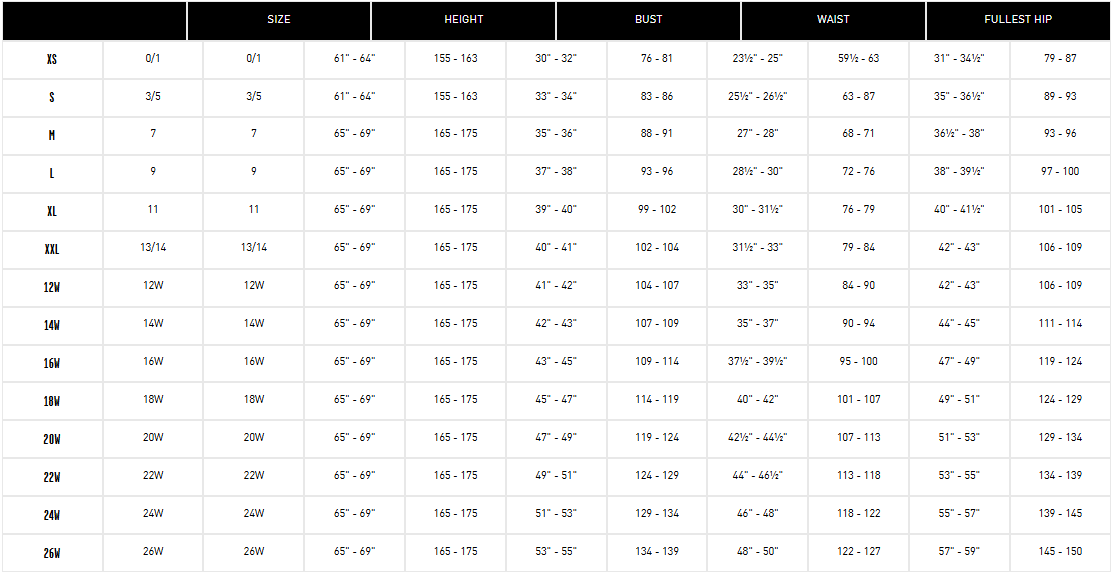The height and width of the screenshot is (573, 1111).
Task: Click the 145 - 150 hip cell
Action: [1060, 552]
